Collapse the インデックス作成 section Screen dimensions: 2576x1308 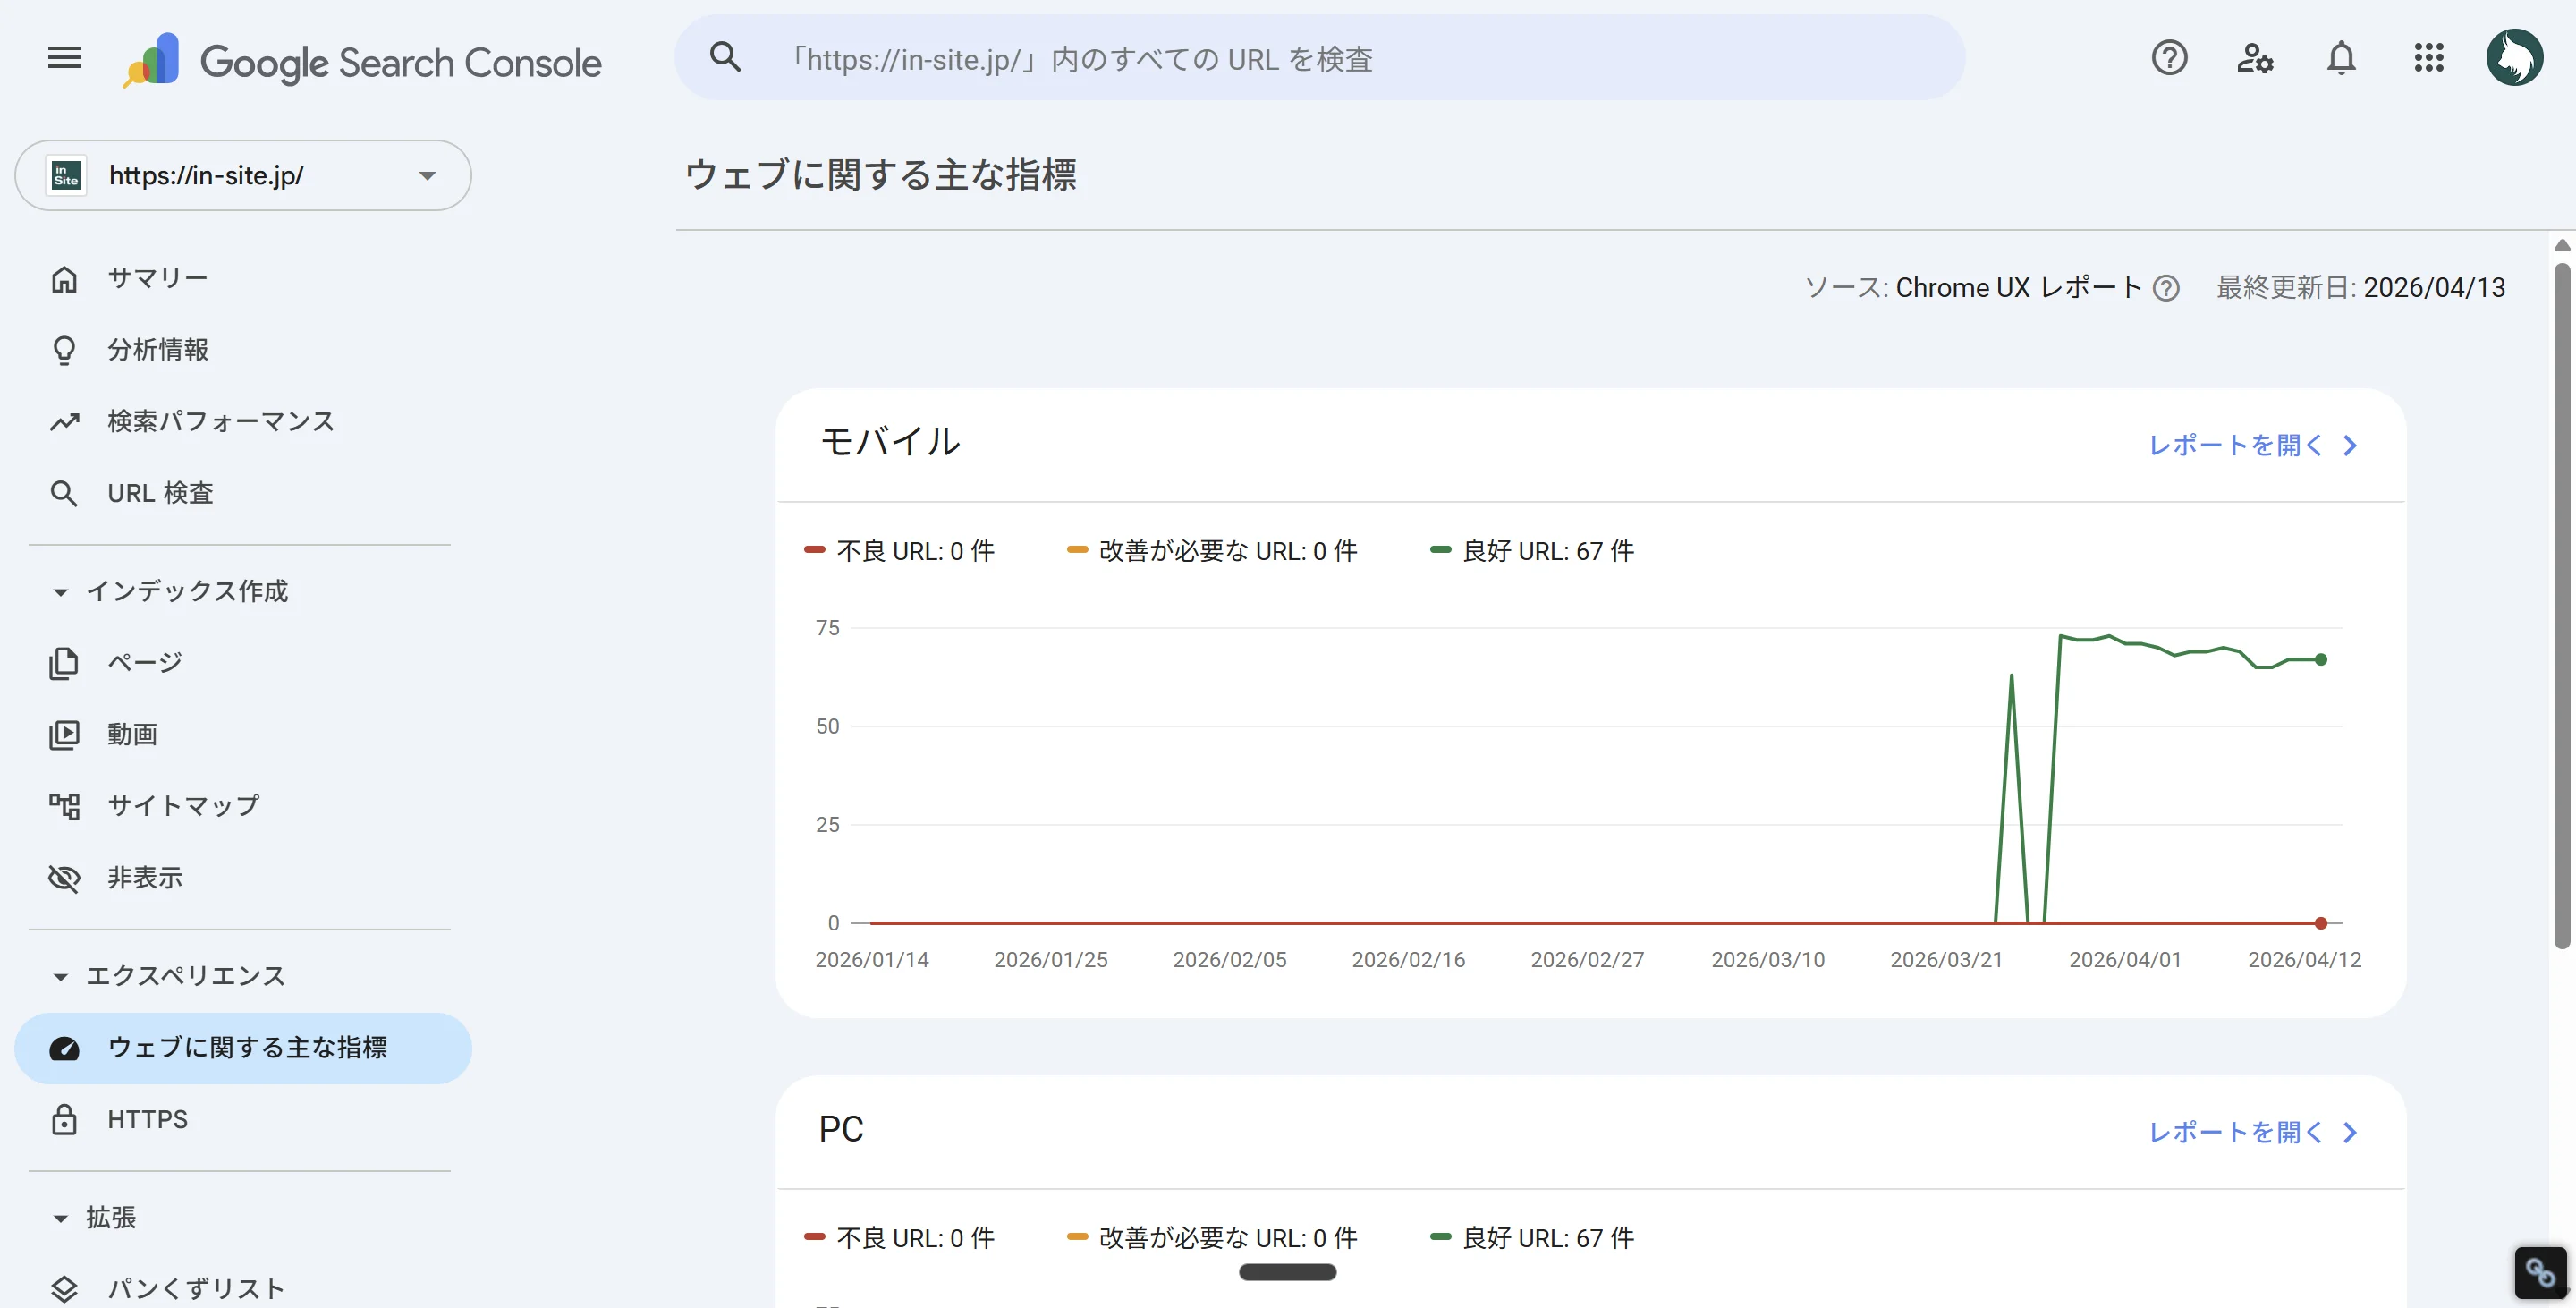[x=60, y=591]
